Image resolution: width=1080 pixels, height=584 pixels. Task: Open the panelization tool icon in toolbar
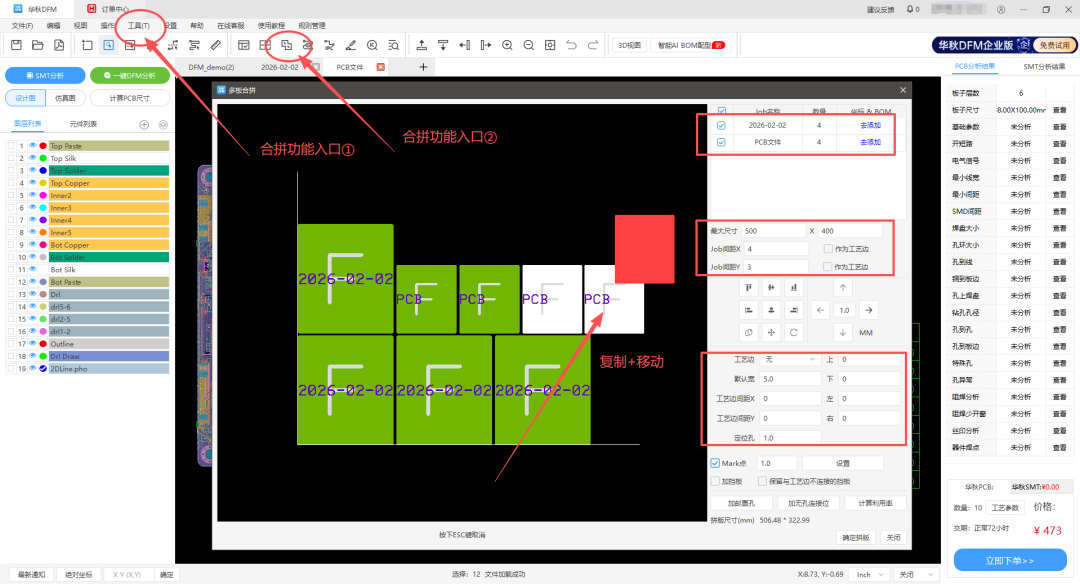pyautogui.click(x=287, y=45)
